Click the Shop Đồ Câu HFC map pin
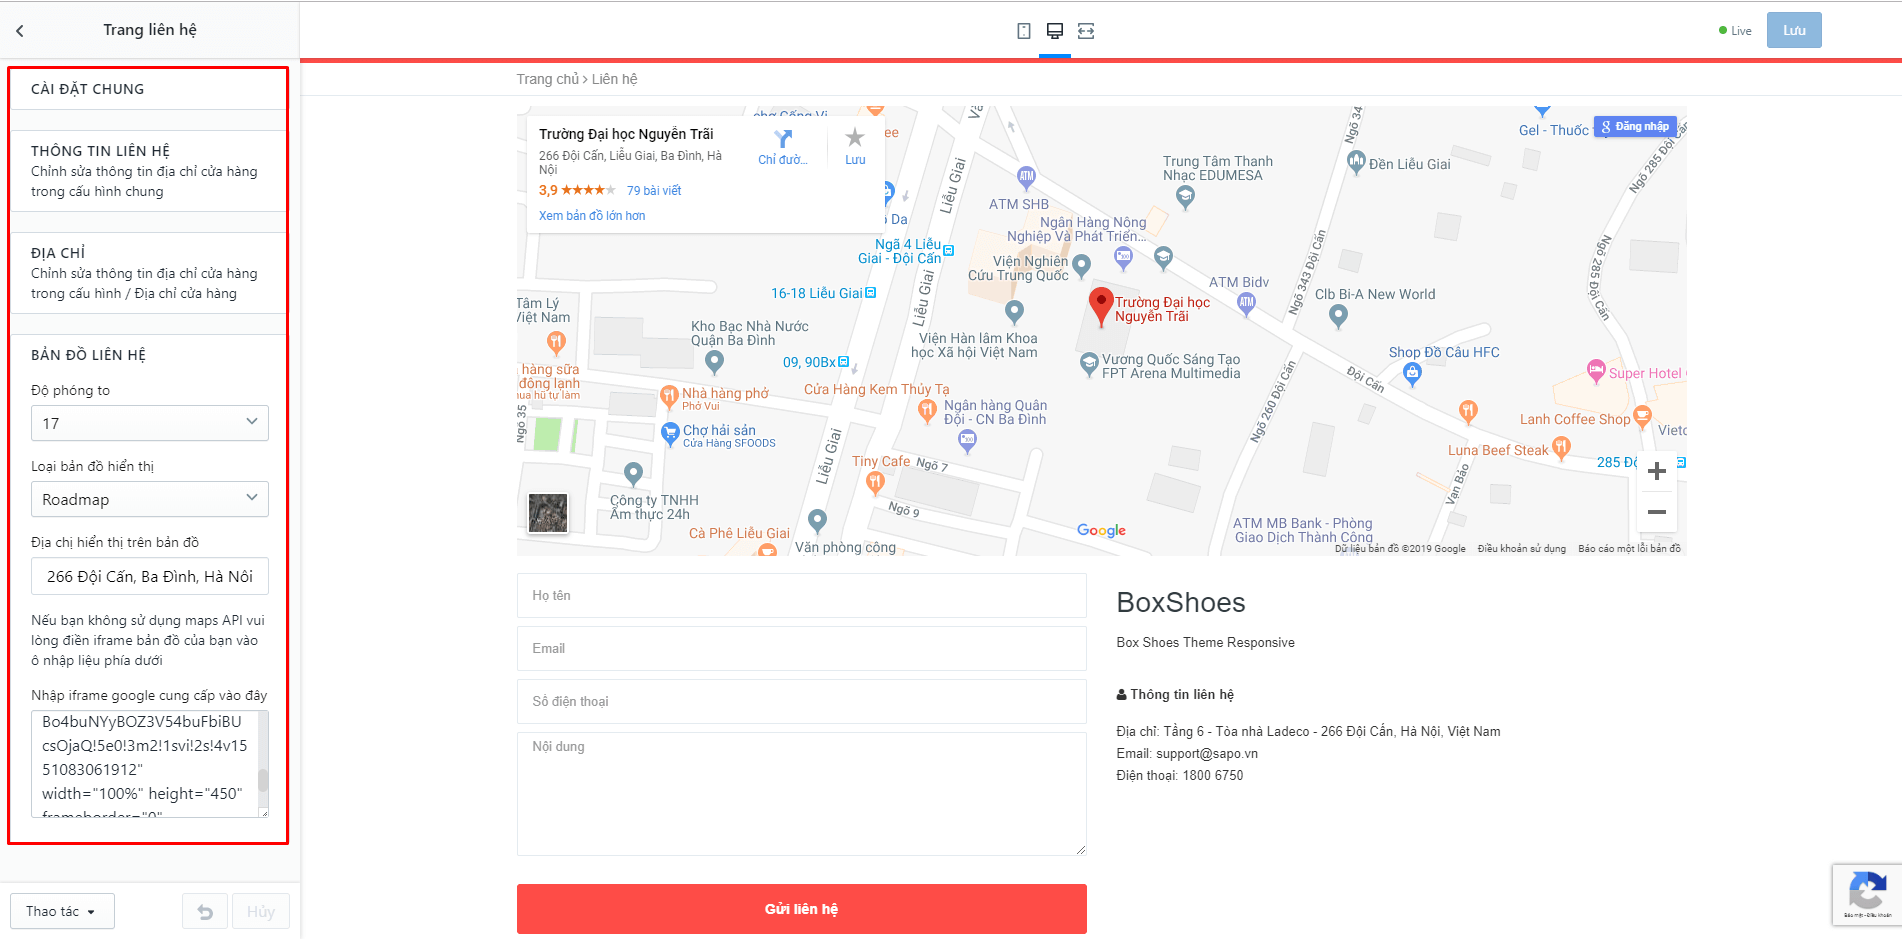Screen dimensions: 1902x939 pos(1412,375)
